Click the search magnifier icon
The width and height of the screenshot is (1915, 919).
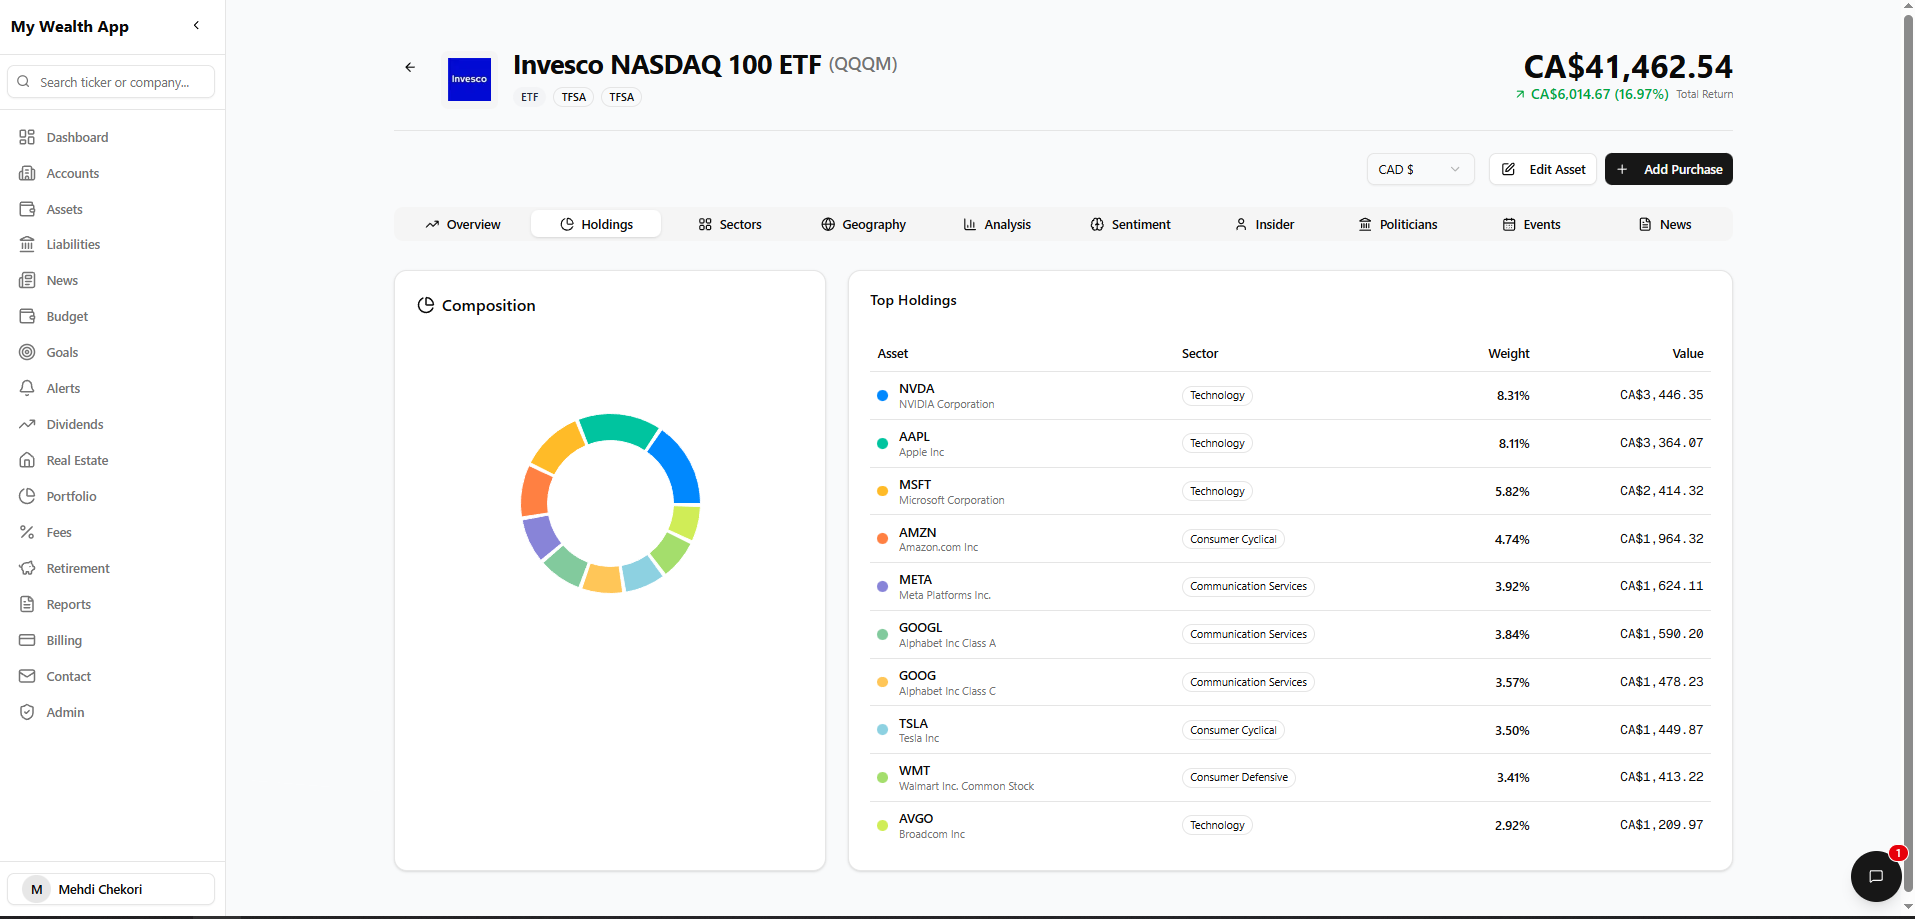pyautogui.click(x=23, y=82)
